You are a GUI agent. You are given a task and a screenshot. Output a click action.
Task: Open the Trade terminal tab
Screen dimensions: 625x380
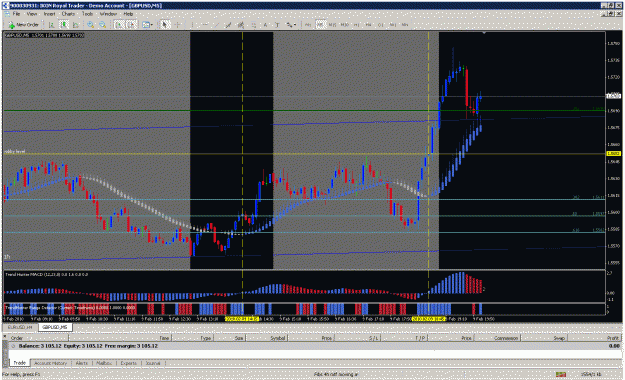[20, 363]
